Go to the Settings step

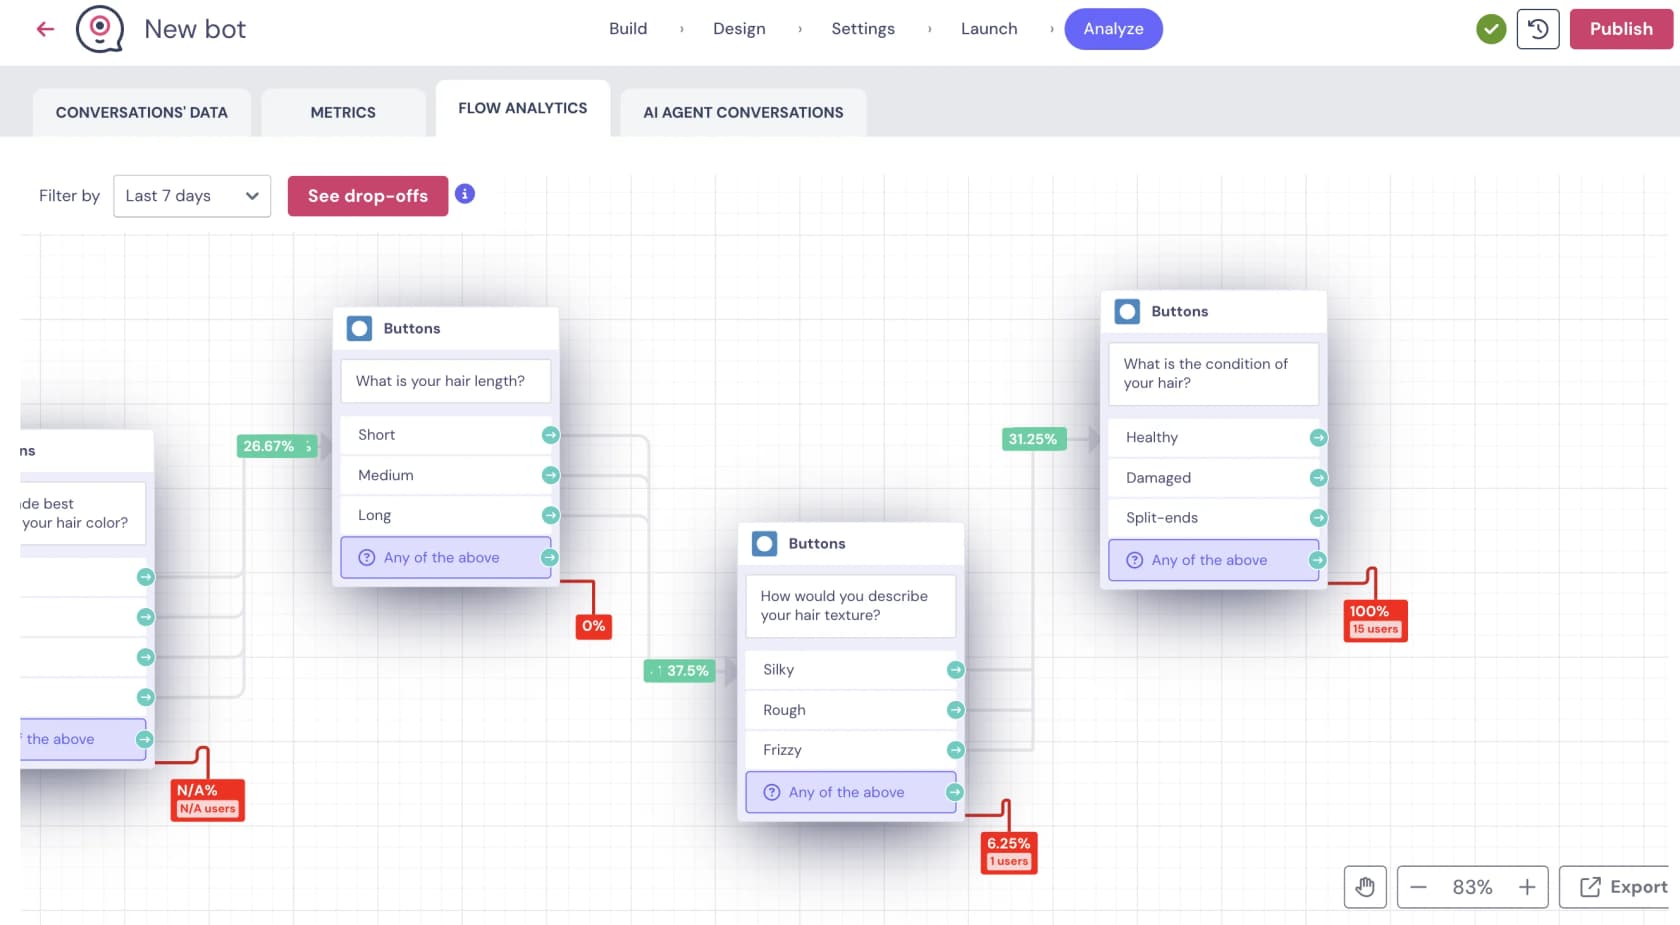[x=863, y=29]
